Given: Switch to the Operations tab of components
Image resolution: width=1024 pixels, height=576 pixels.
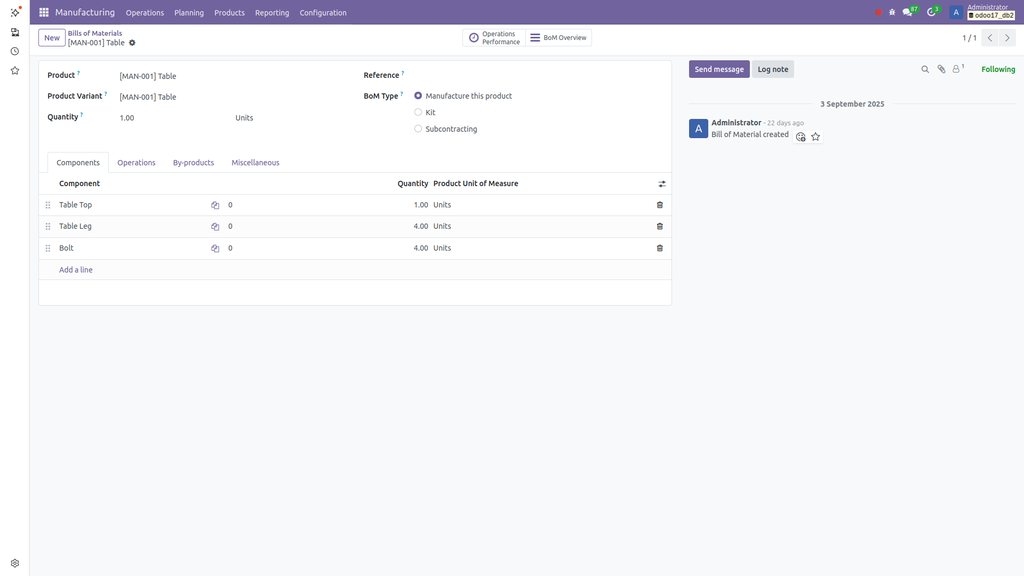Looking at the screenshot, I should point(136,162).
